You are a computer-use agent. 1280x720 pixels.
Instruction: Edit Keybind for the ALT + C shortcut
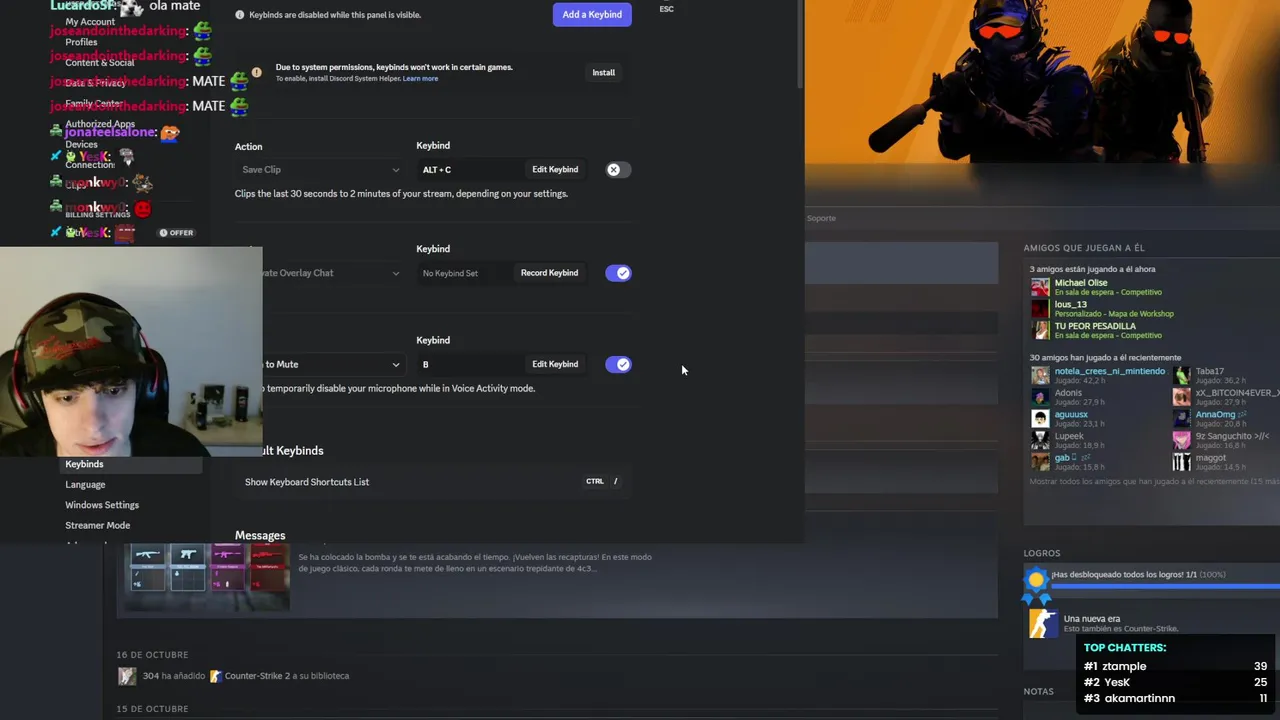555,170
